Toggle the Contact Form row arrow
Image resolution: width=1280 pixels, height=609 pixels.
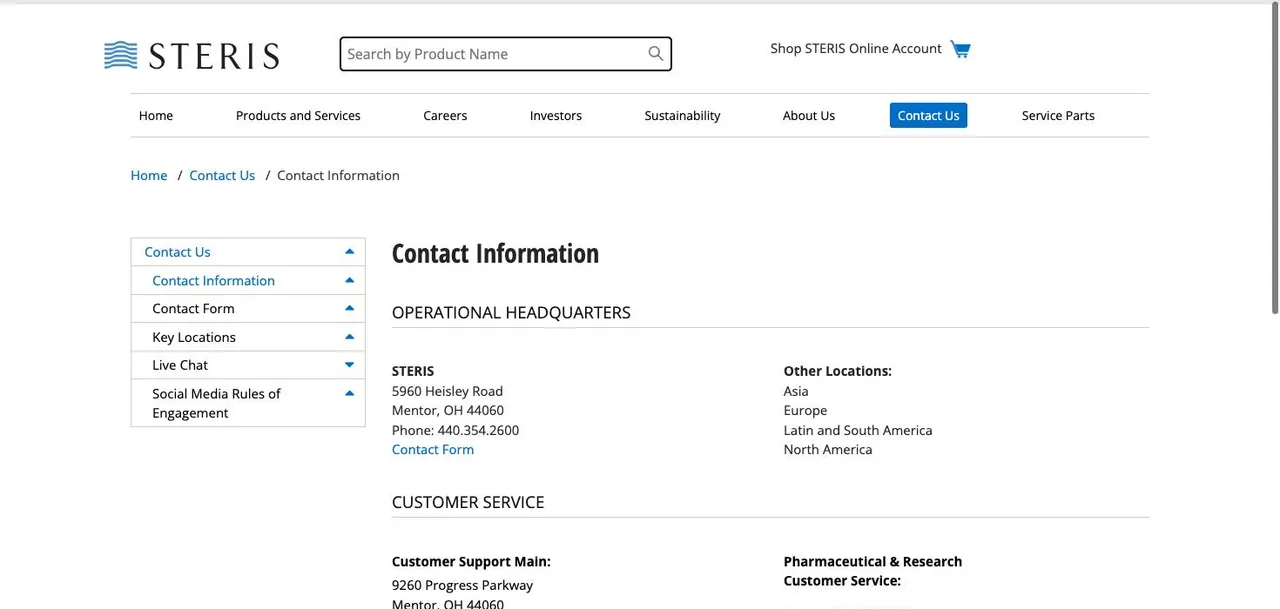(349, 308)
